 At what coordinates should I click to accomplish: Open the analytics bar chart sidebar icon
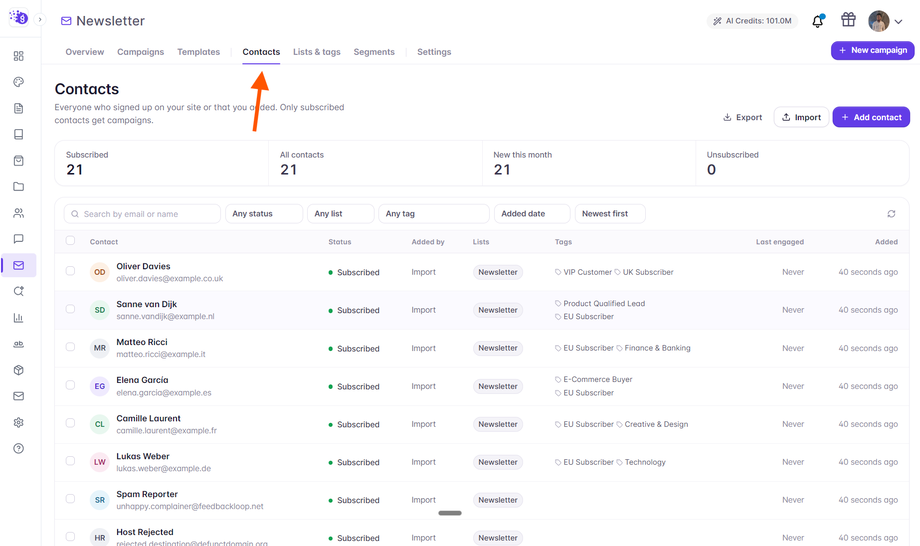click(19, 318)
